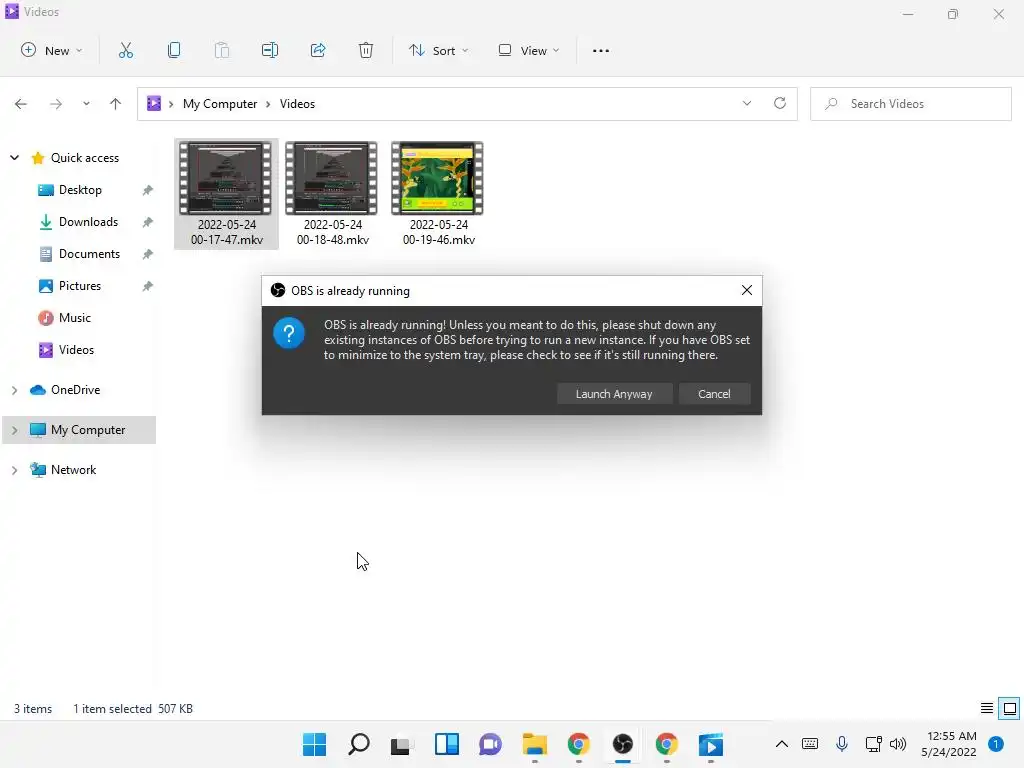This screenshot has width=1024, height=768.
Task: Go up one folder level arrow
Action: click(116, 104)
